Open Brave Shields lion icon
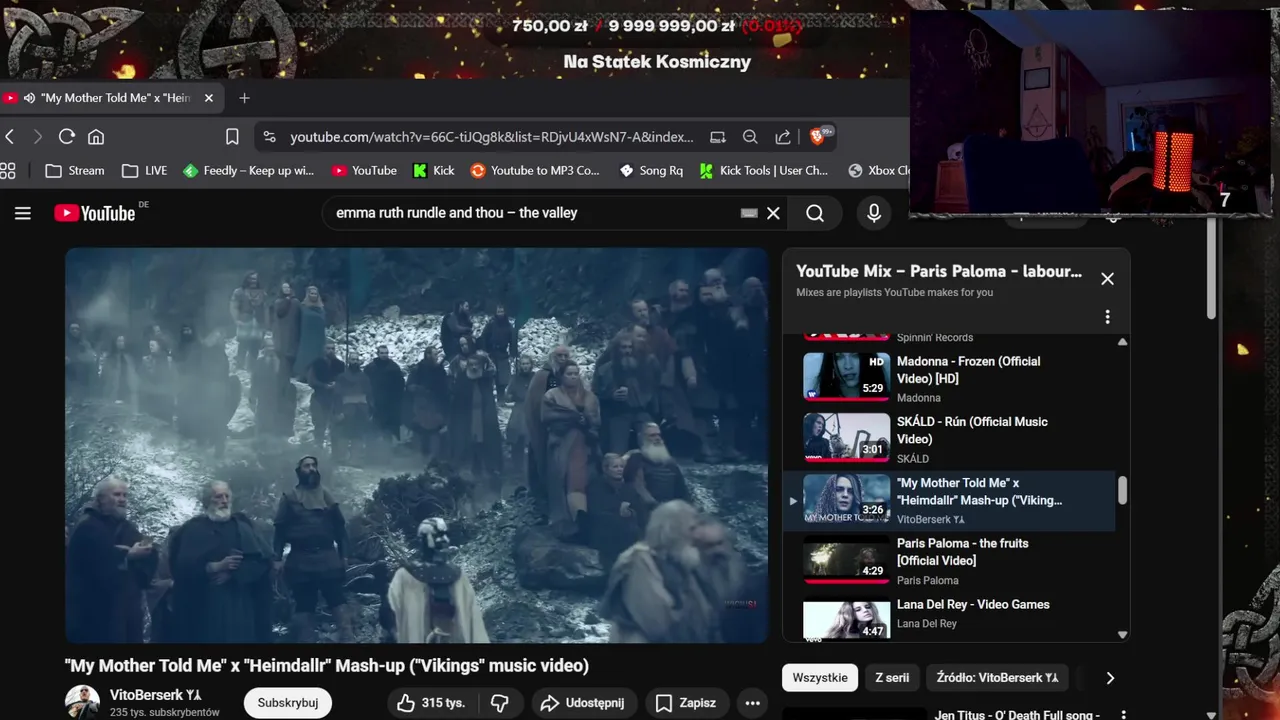Image resolution: width=1280 pixels, height=720 pixels. [818, 136]
